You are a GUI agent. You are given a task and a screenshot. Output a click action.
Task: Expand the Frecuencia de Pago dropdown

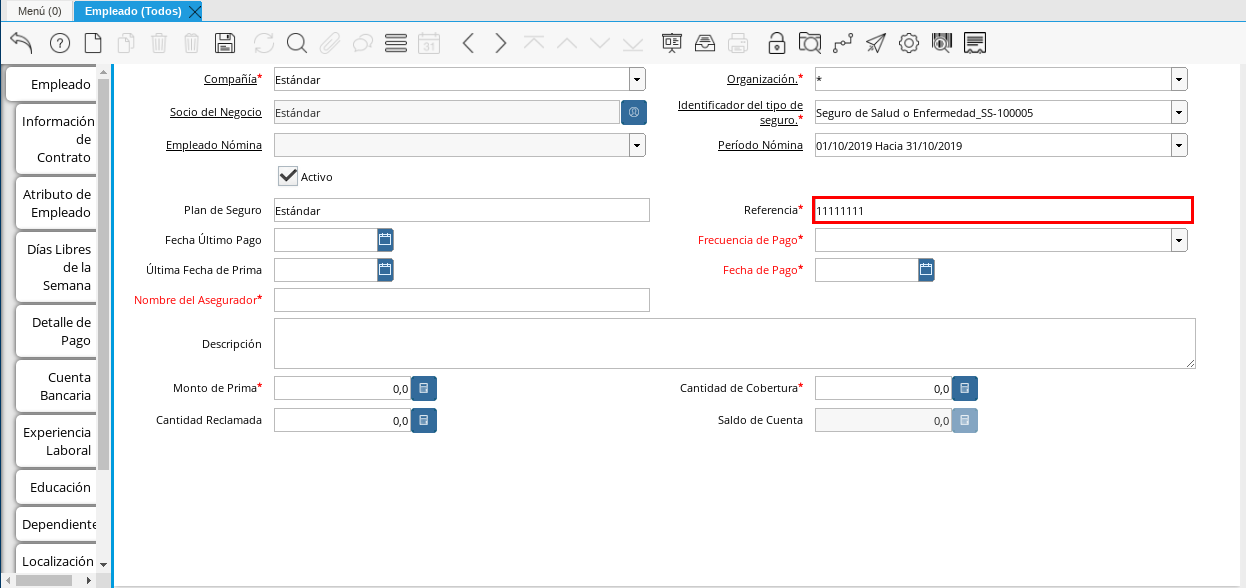1179,240
